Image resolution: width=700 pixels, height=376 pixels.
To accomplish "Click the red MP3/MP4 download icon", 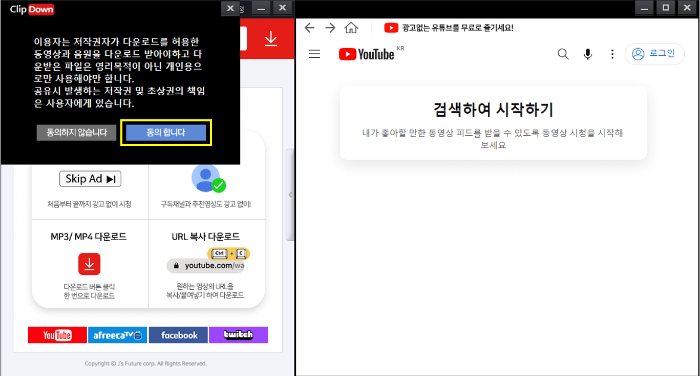I will (x=89, y=263).
